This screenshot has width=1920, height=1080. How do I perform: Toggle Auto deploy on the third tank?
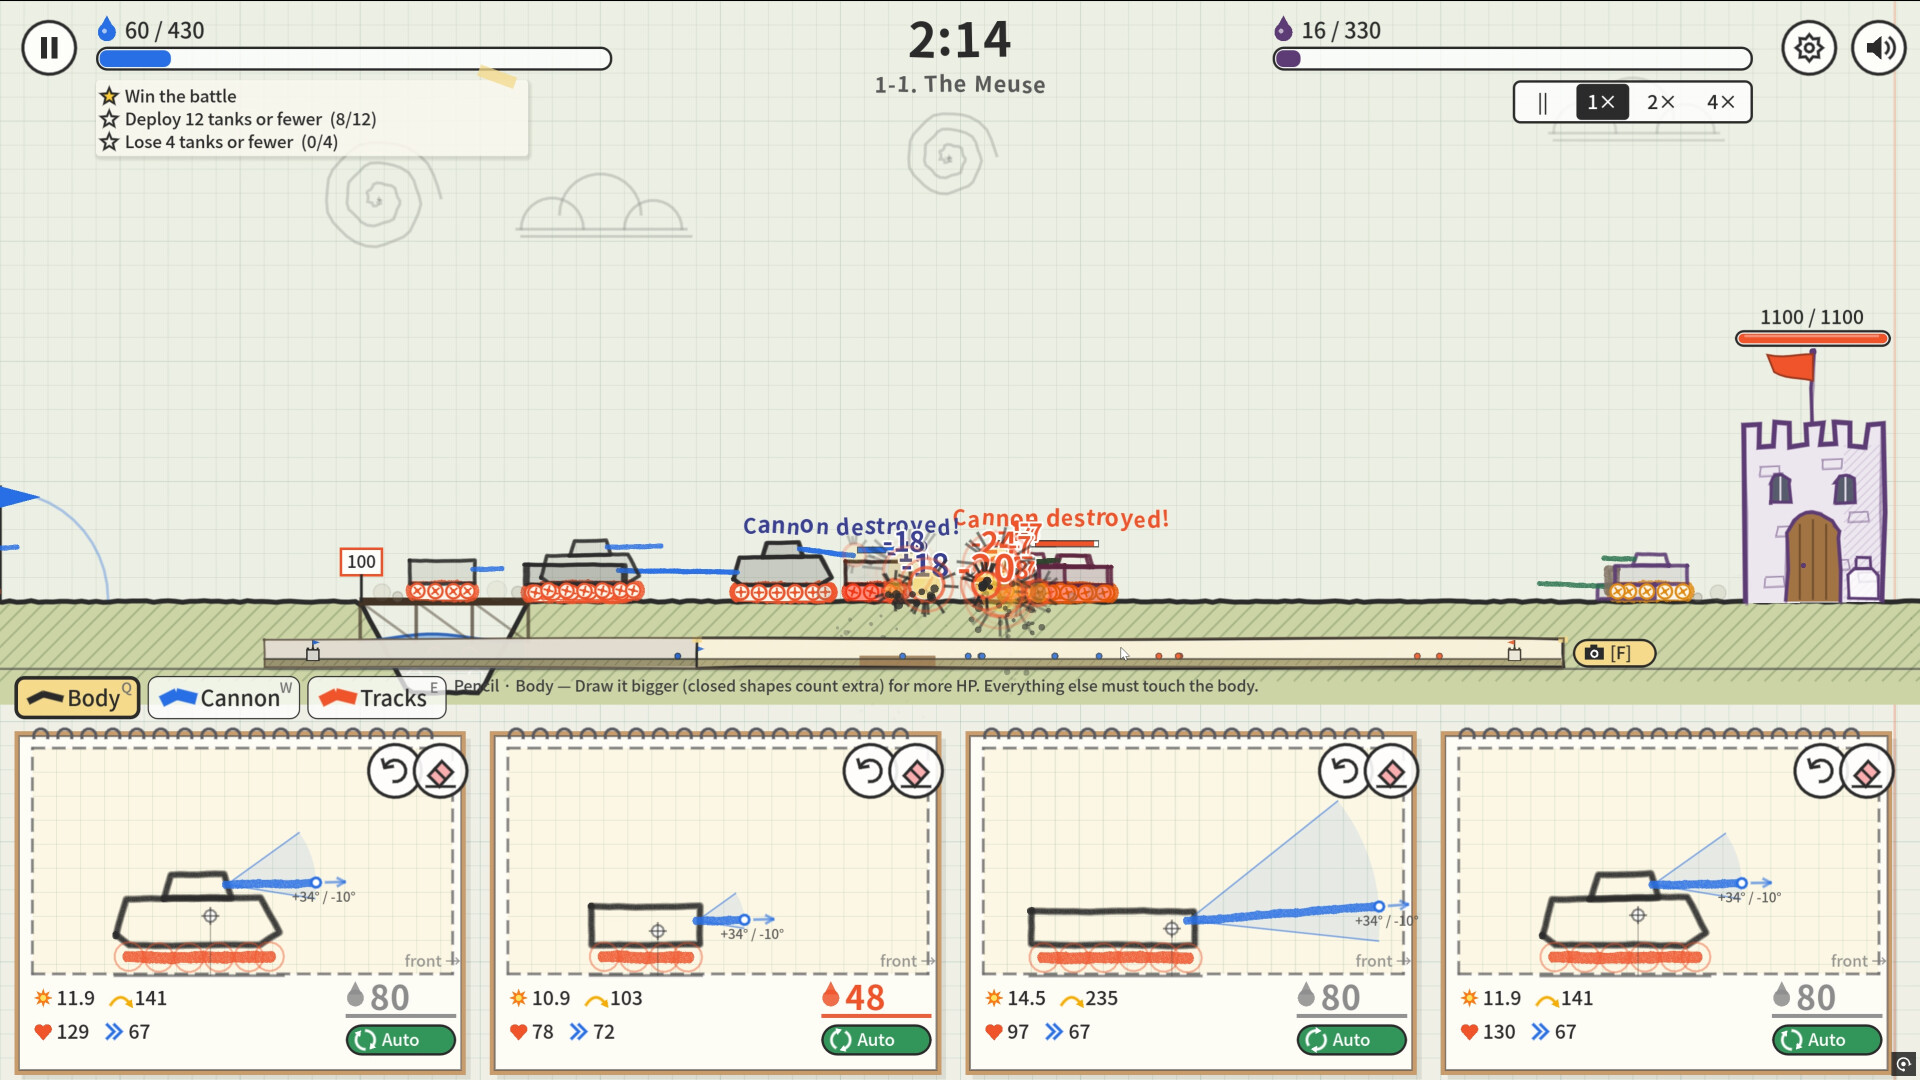[1352, 1040]
